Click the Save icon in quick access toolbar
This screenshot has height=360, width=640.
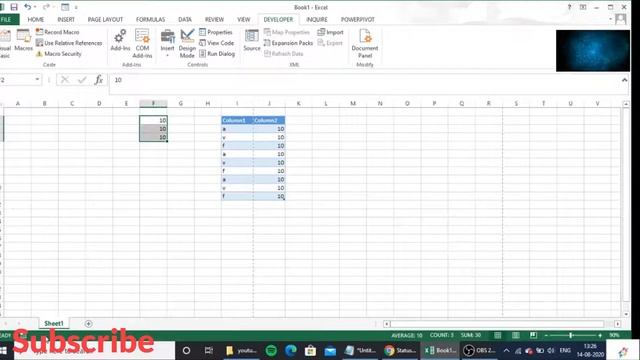click(14, 7)
